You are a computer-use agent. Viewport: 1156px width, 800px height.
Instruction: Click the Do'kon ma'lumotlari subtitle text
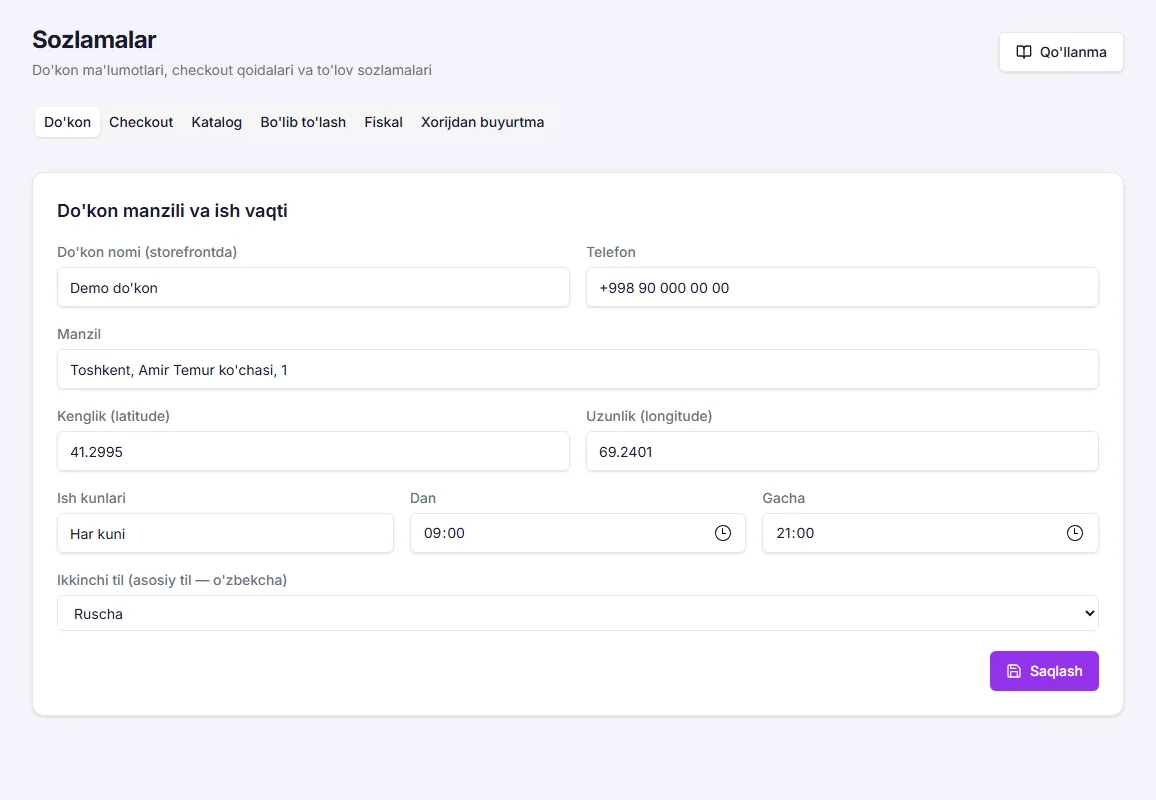[x=231, y=71]
